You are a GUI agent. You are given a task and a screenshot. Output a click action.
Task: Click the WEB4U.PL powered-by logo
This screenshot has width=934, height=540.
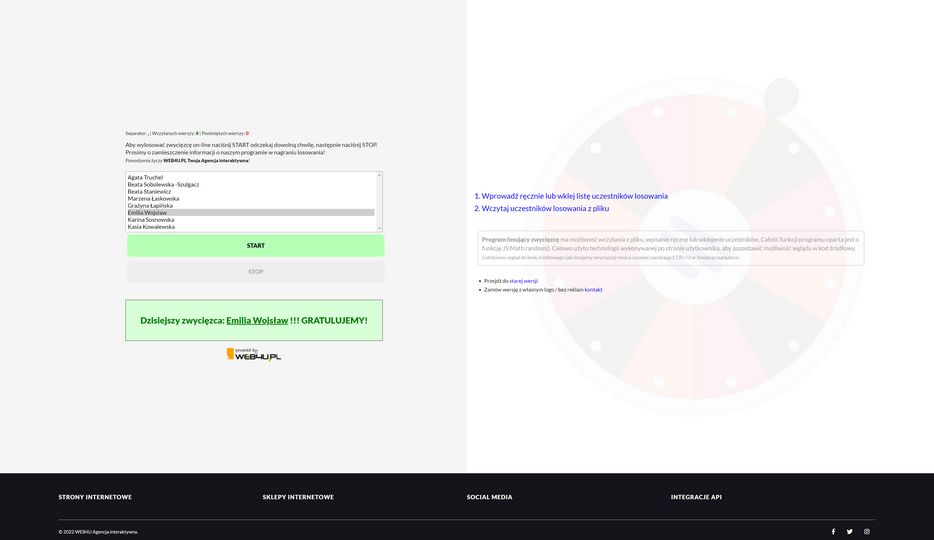254,354
